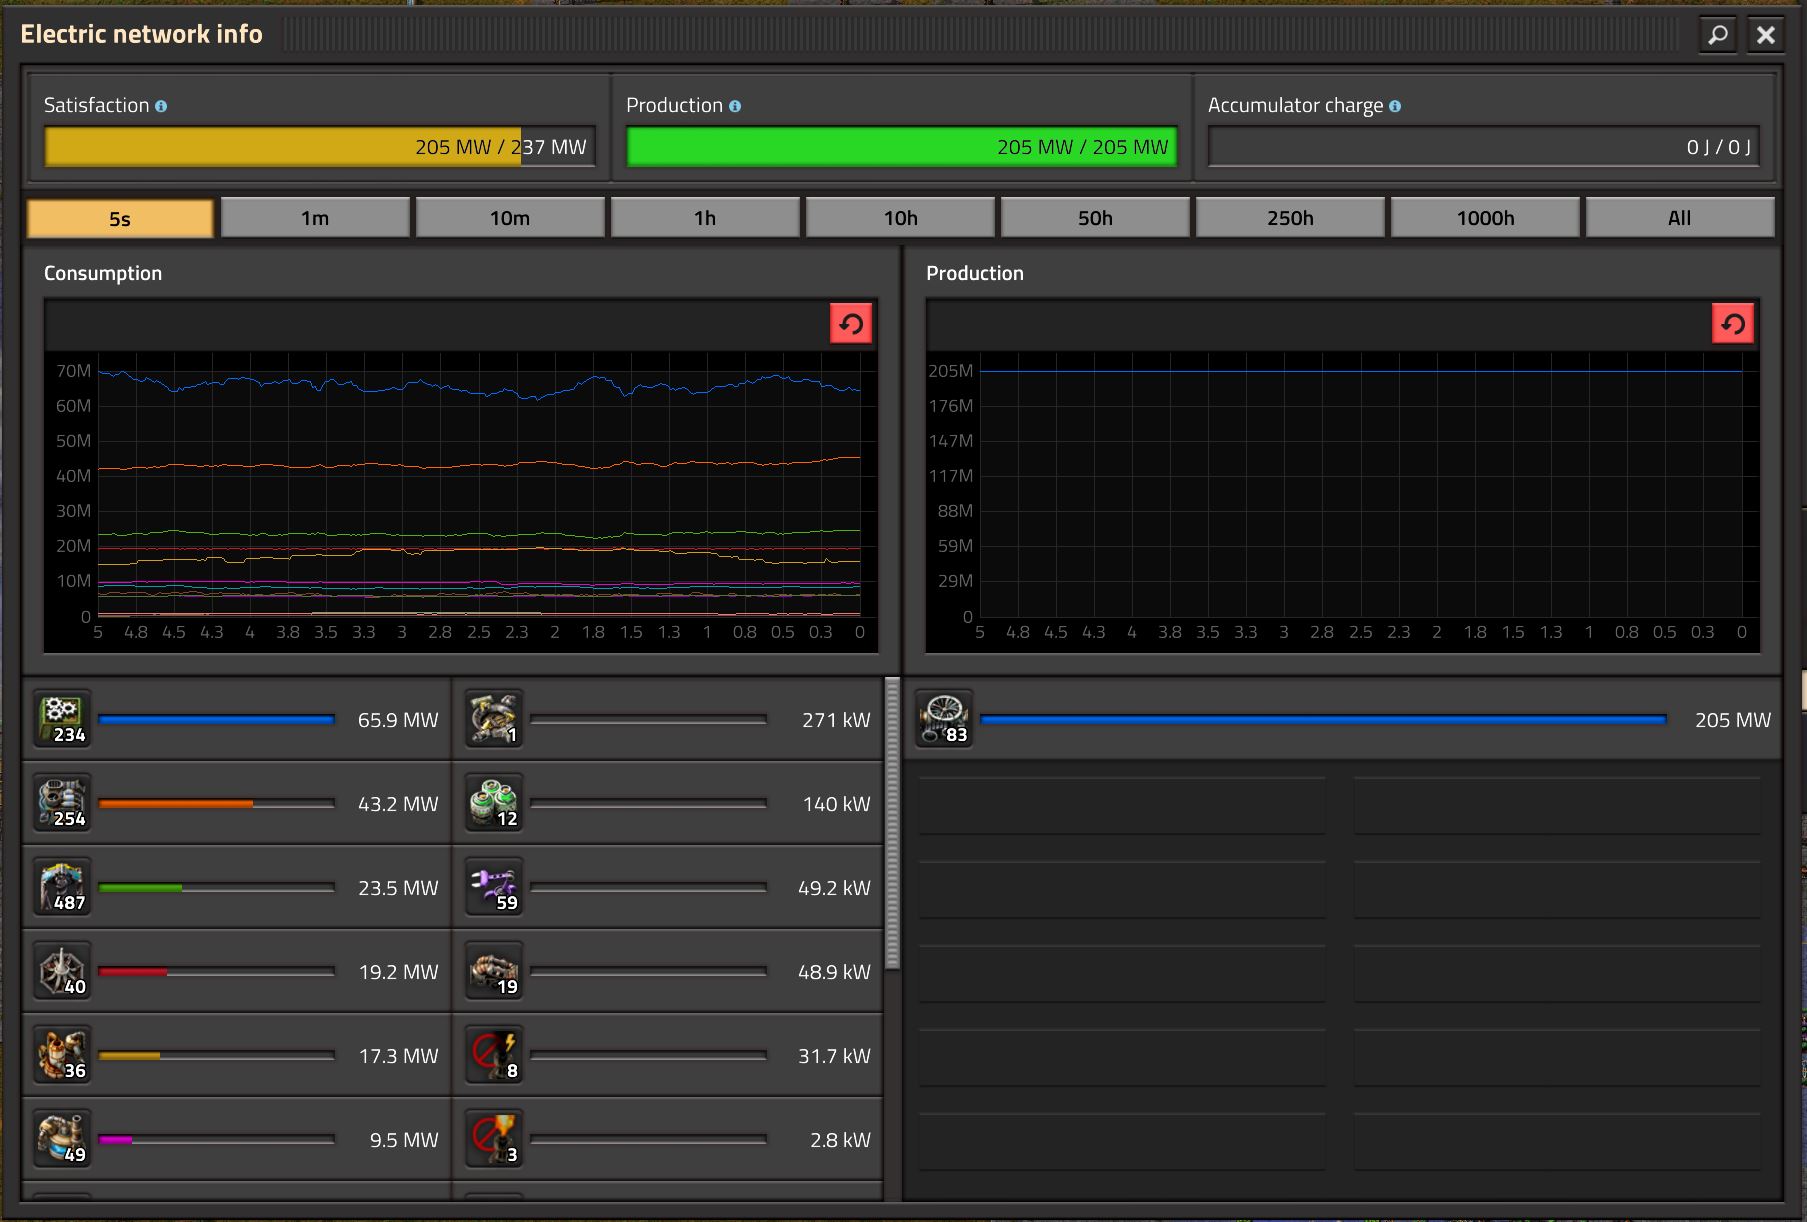Viewport: 1807px width, 1222px height.
Task: Open the Production info tooltip icon
Action: 735,106
